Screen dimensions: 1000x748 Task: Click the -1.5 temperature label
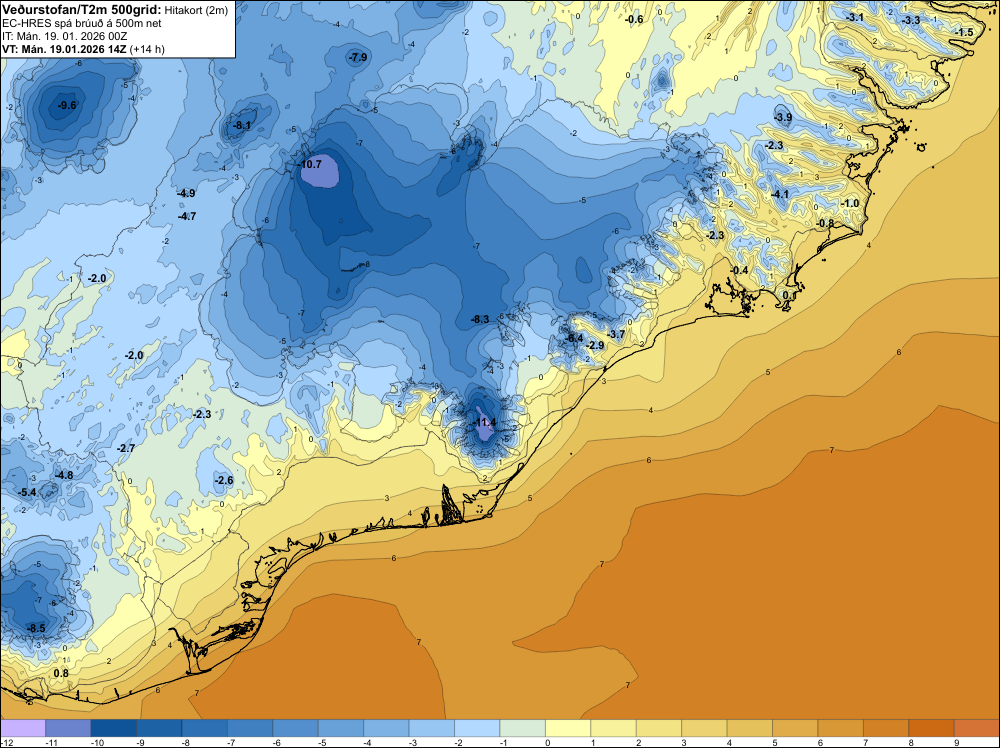pyautogui.click(x=963, y=32)
